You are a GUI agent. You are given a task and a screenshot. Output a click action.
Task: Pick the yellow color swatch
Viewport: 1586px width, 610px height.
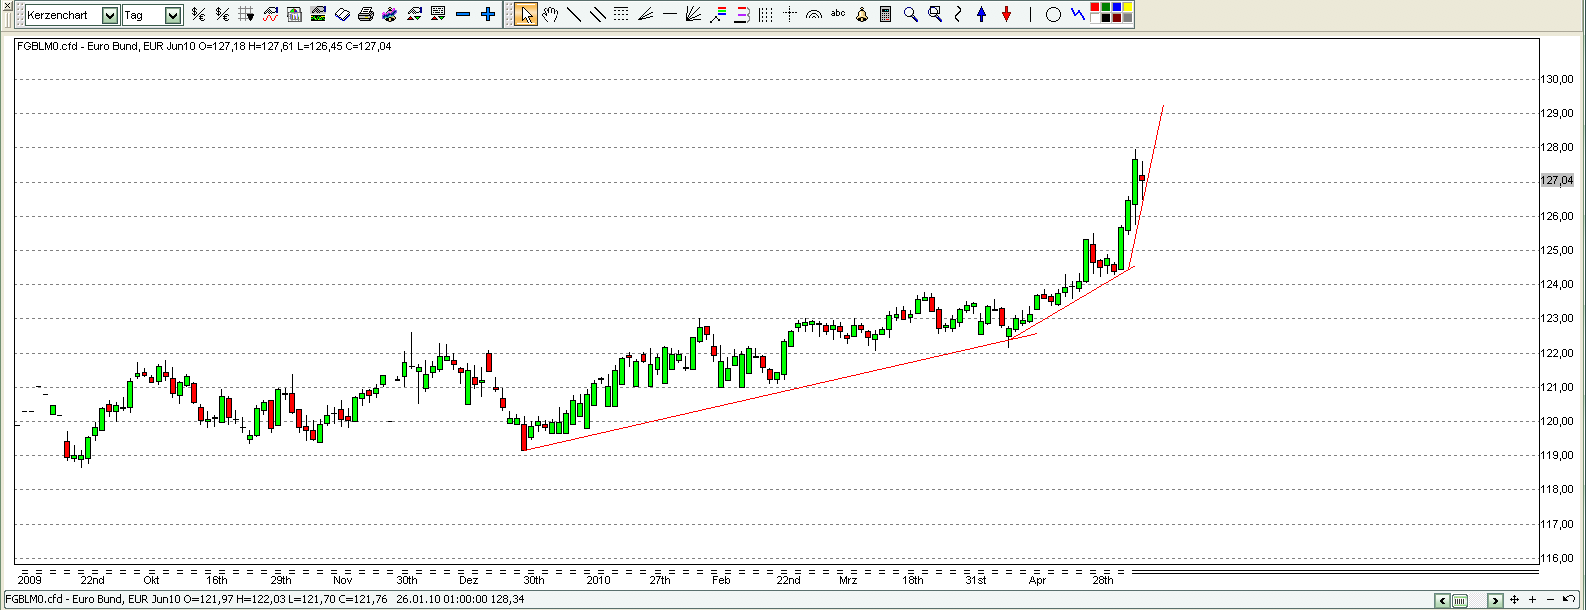pos(1128,8)
